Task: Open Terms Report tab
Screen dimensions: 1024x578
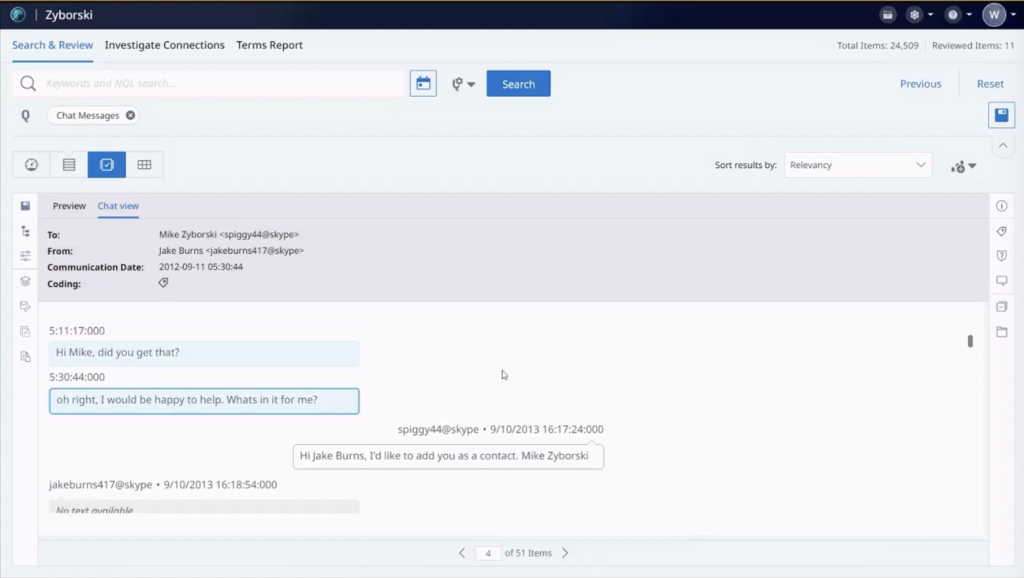Action: tap(270, 45)
